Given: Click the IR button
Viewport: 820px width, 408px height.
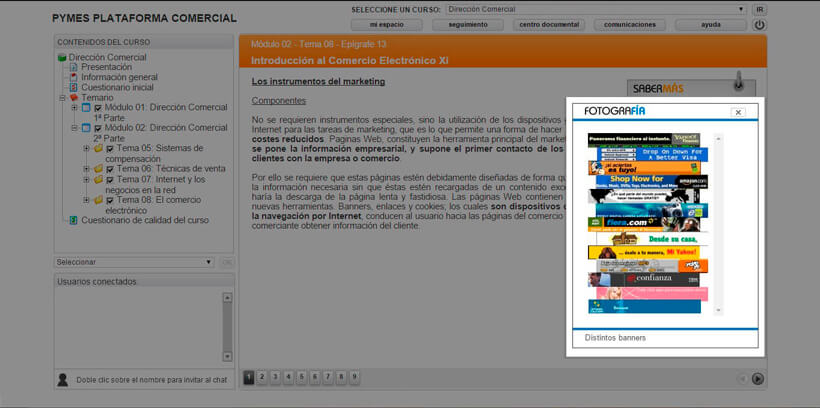Looking at the screenshot, I should pos(759,9).
